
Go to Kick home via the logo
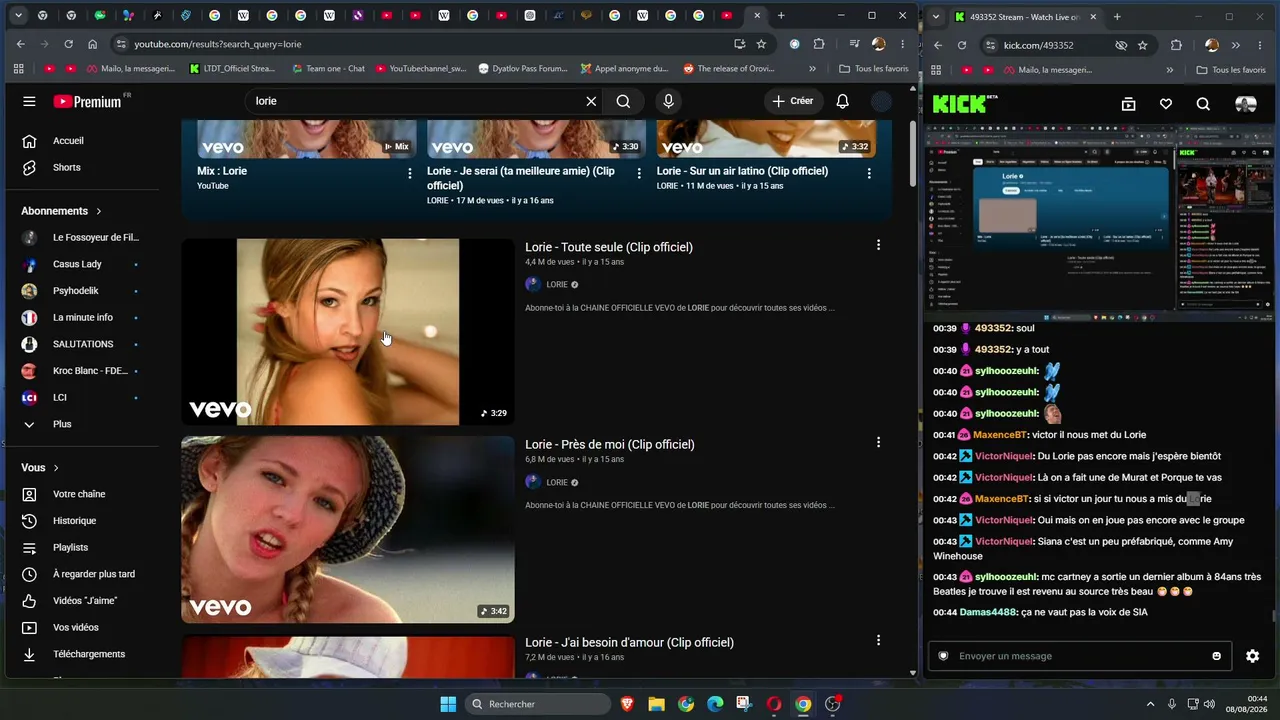pyautogui.click(x=965, y=104)
